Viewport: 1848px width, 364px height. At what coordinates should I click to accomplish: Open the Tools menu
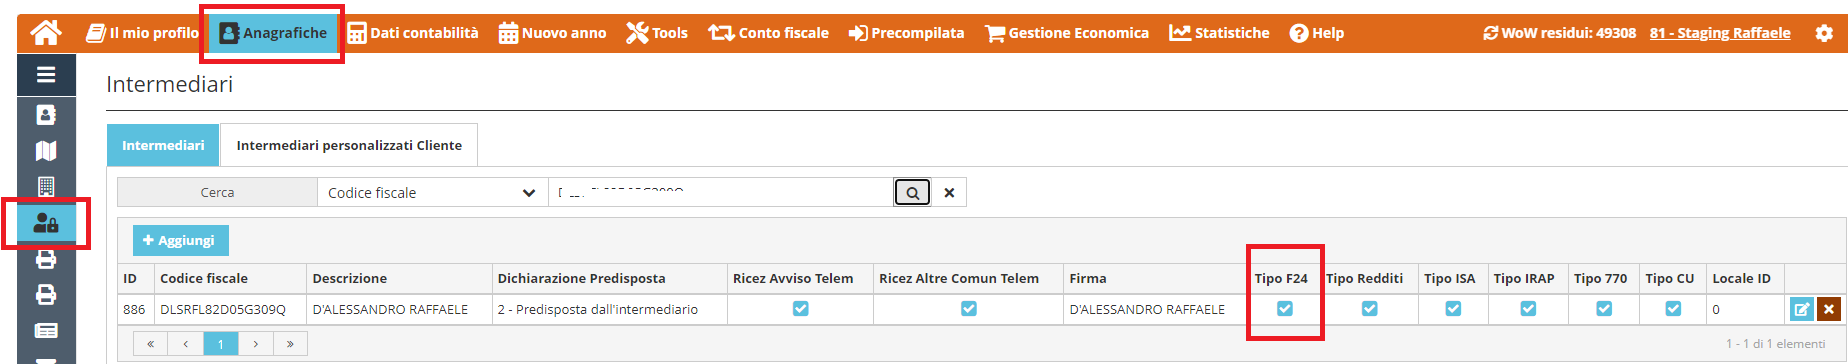click(x=657, y=33)
